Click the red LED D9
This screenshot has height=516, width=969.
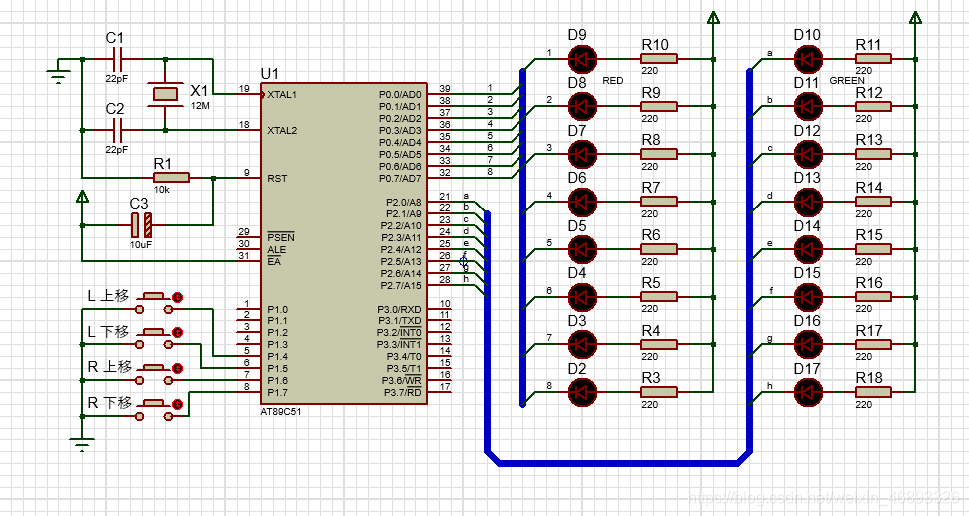point(581,59)
